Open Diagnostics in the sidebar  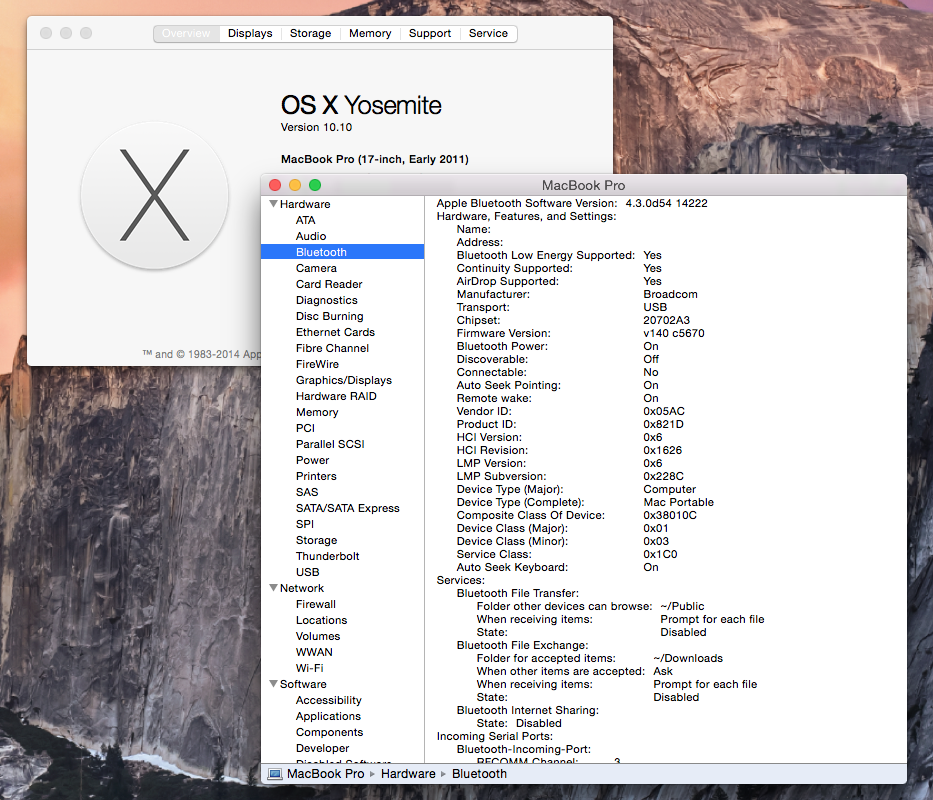coord(327,301)
